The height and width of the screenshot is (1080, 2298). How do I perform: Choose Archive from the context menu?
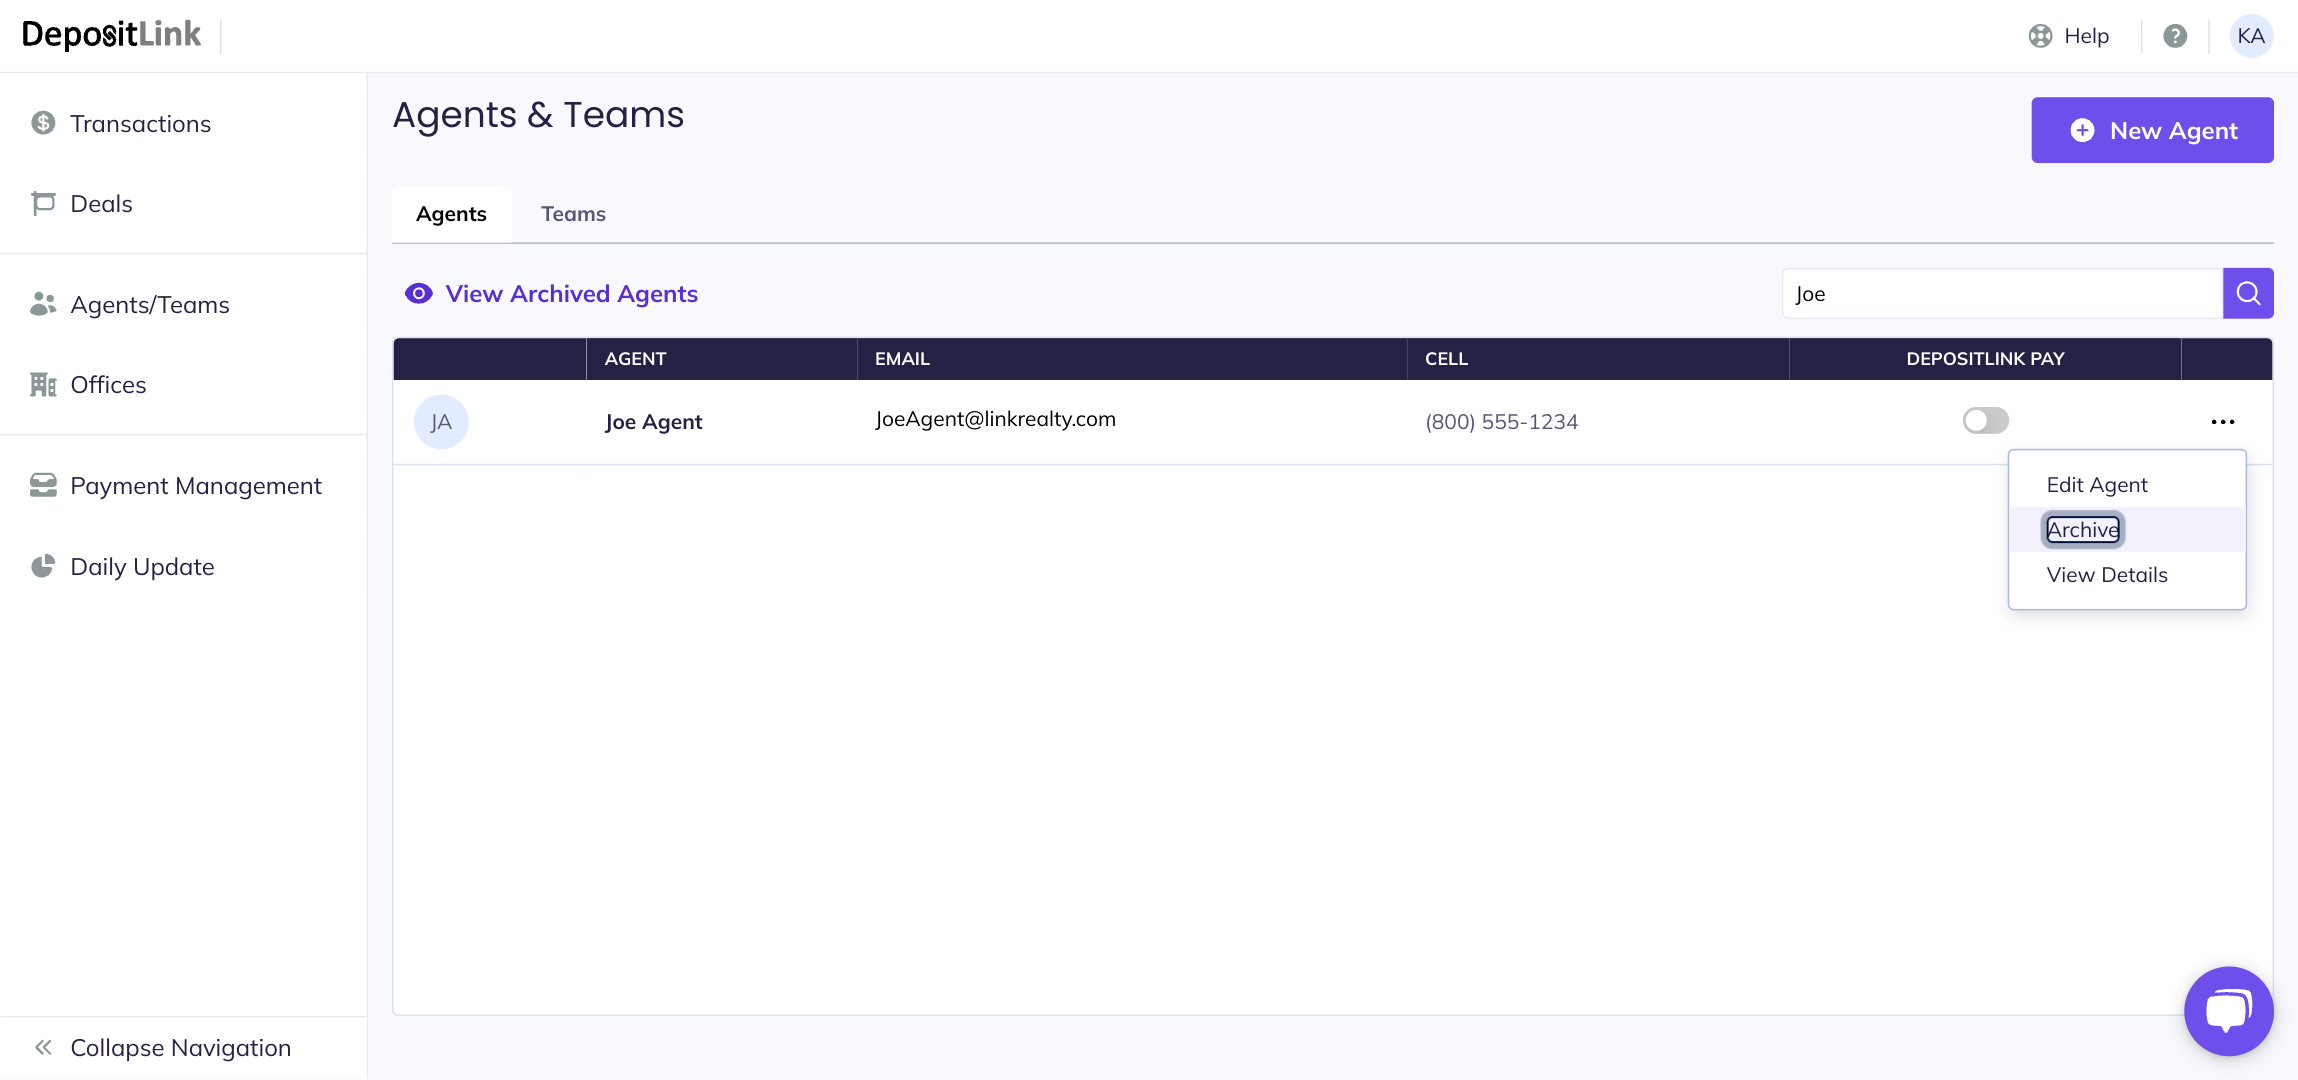coord(2083,530)
